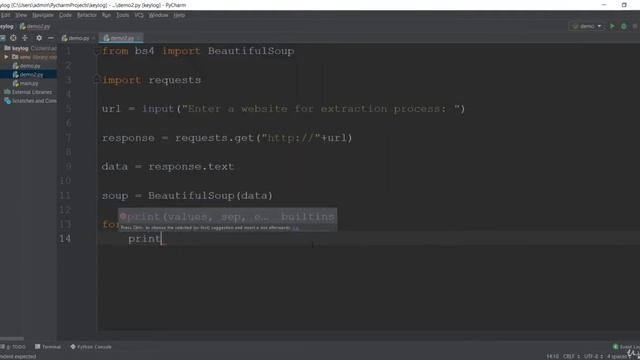The height and width of the screenshot is (360, 640).
Task: Click keylog in the breadcrumb bar
Action: coord(7,27)
